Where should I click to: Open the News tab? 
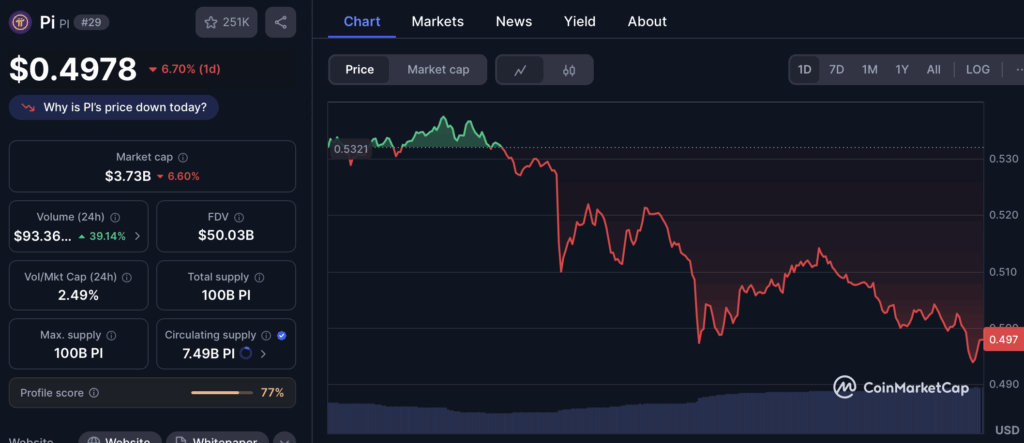click(x=514, y=22)
